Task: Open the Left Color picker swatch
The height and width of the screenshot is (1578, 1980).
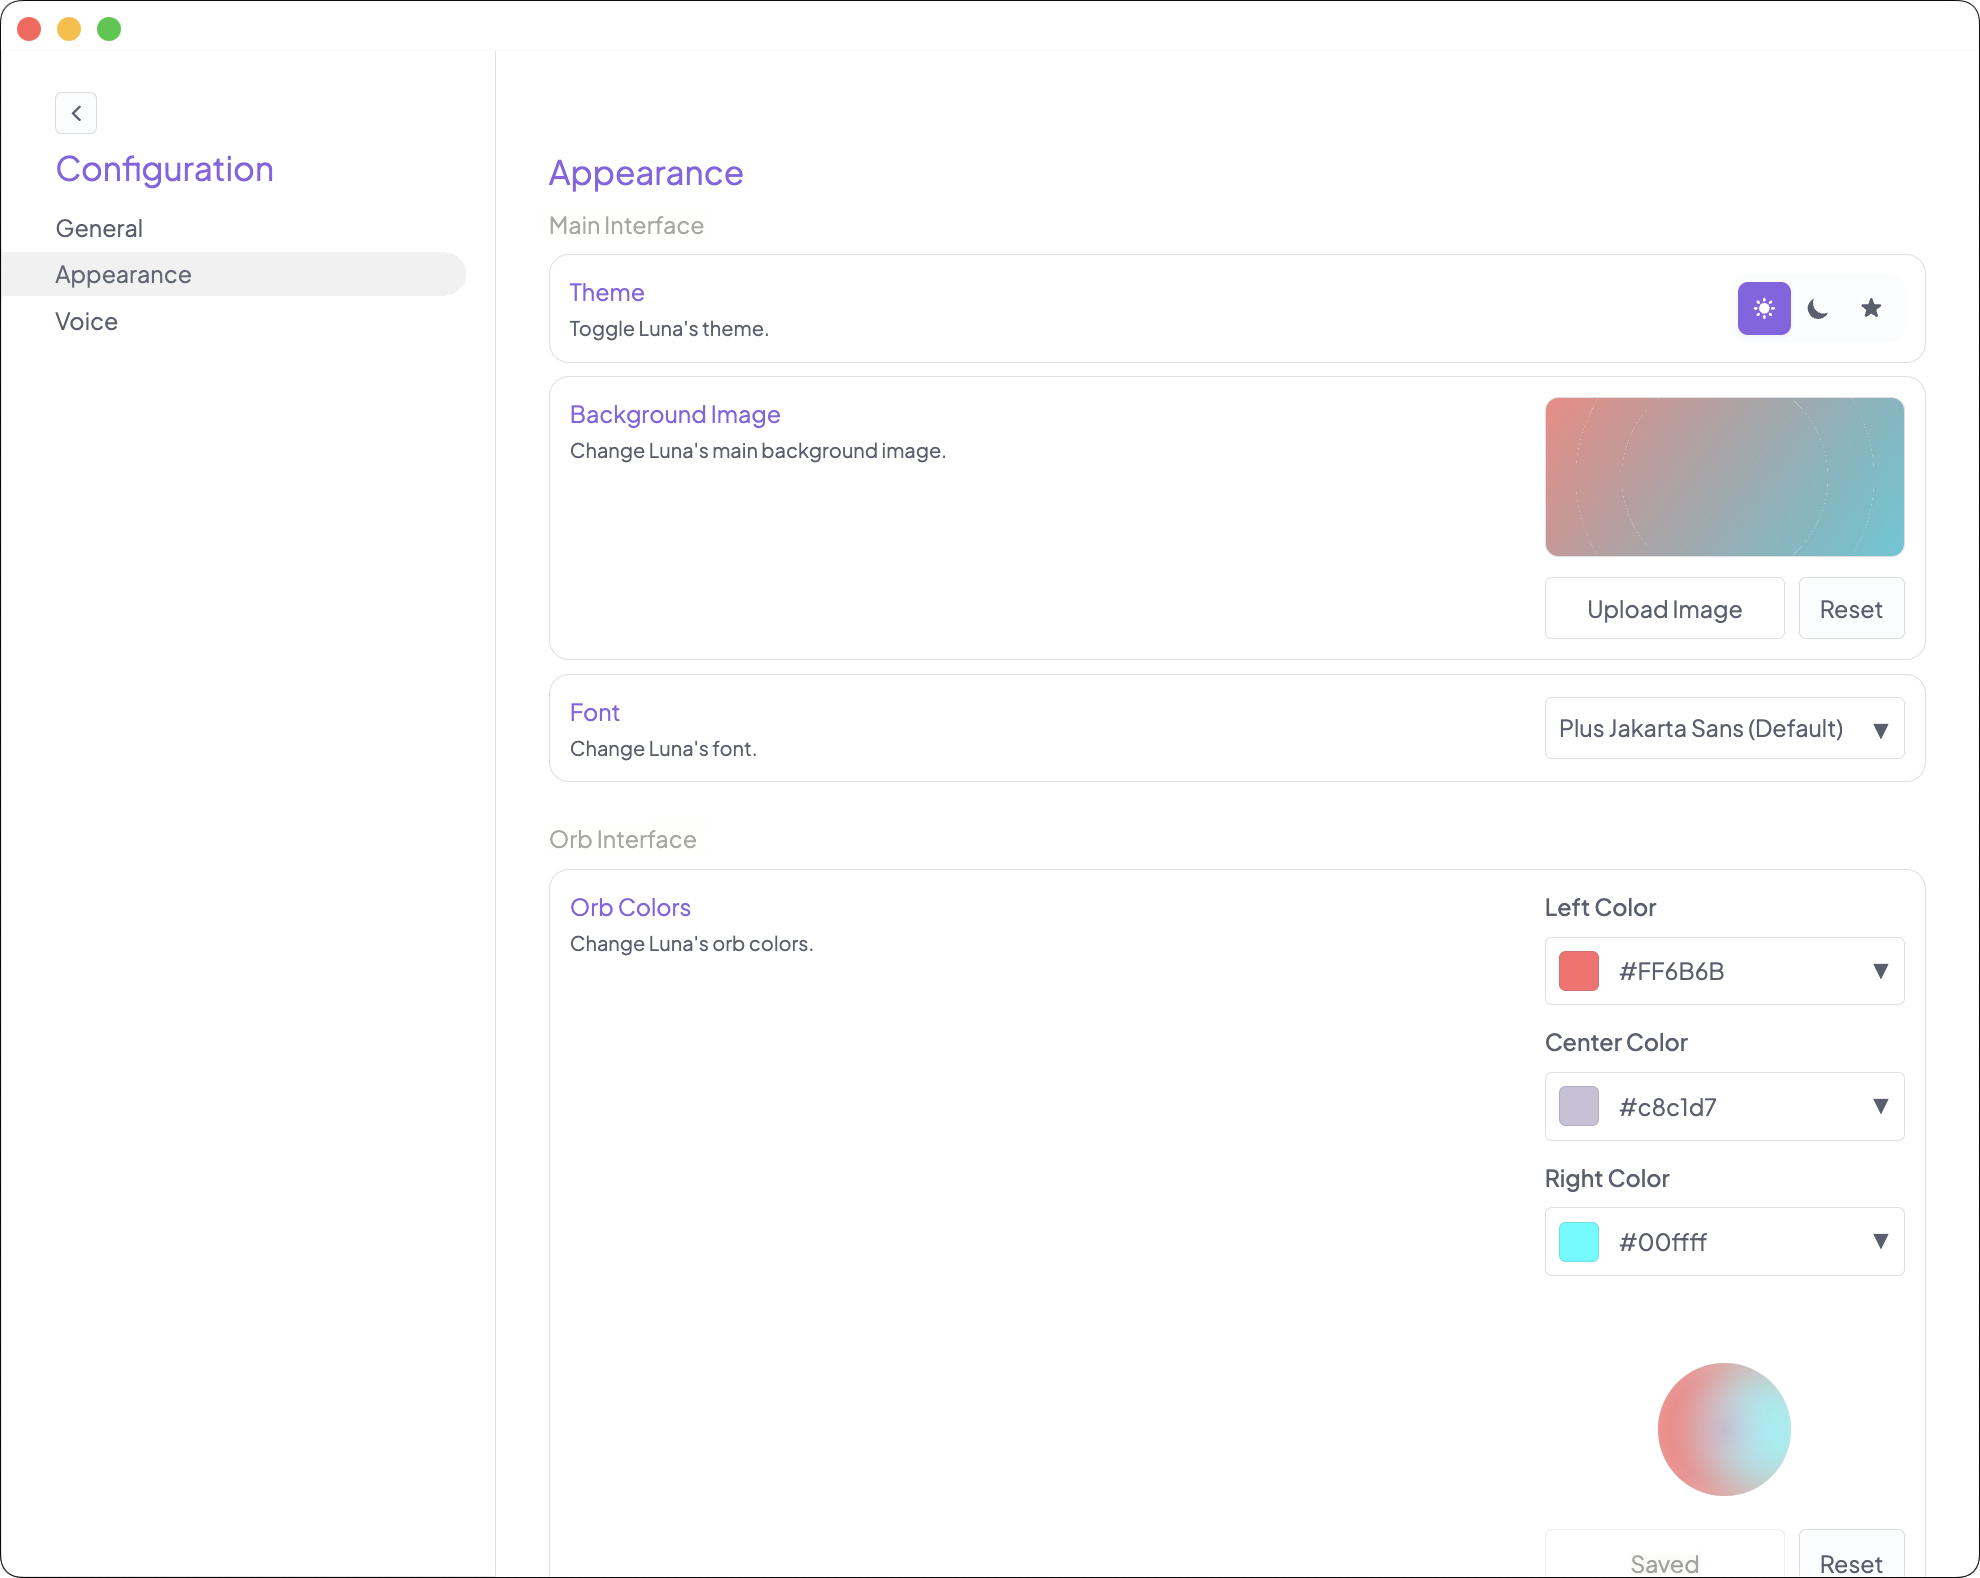Action: 1578,971
